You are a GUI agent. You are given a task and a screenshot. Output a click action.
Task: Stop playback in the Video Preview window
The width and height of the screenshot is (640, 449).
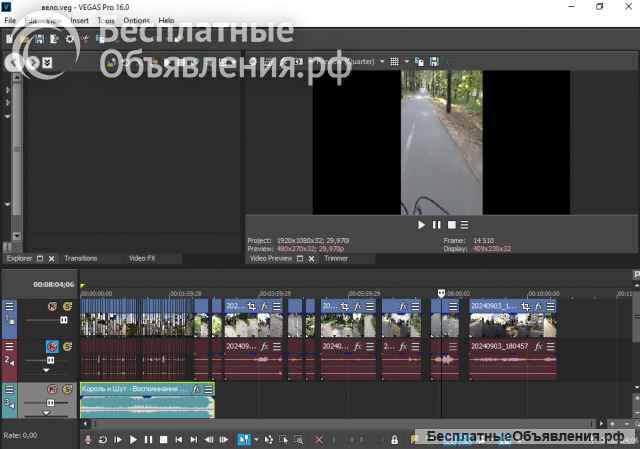(451, 225)
